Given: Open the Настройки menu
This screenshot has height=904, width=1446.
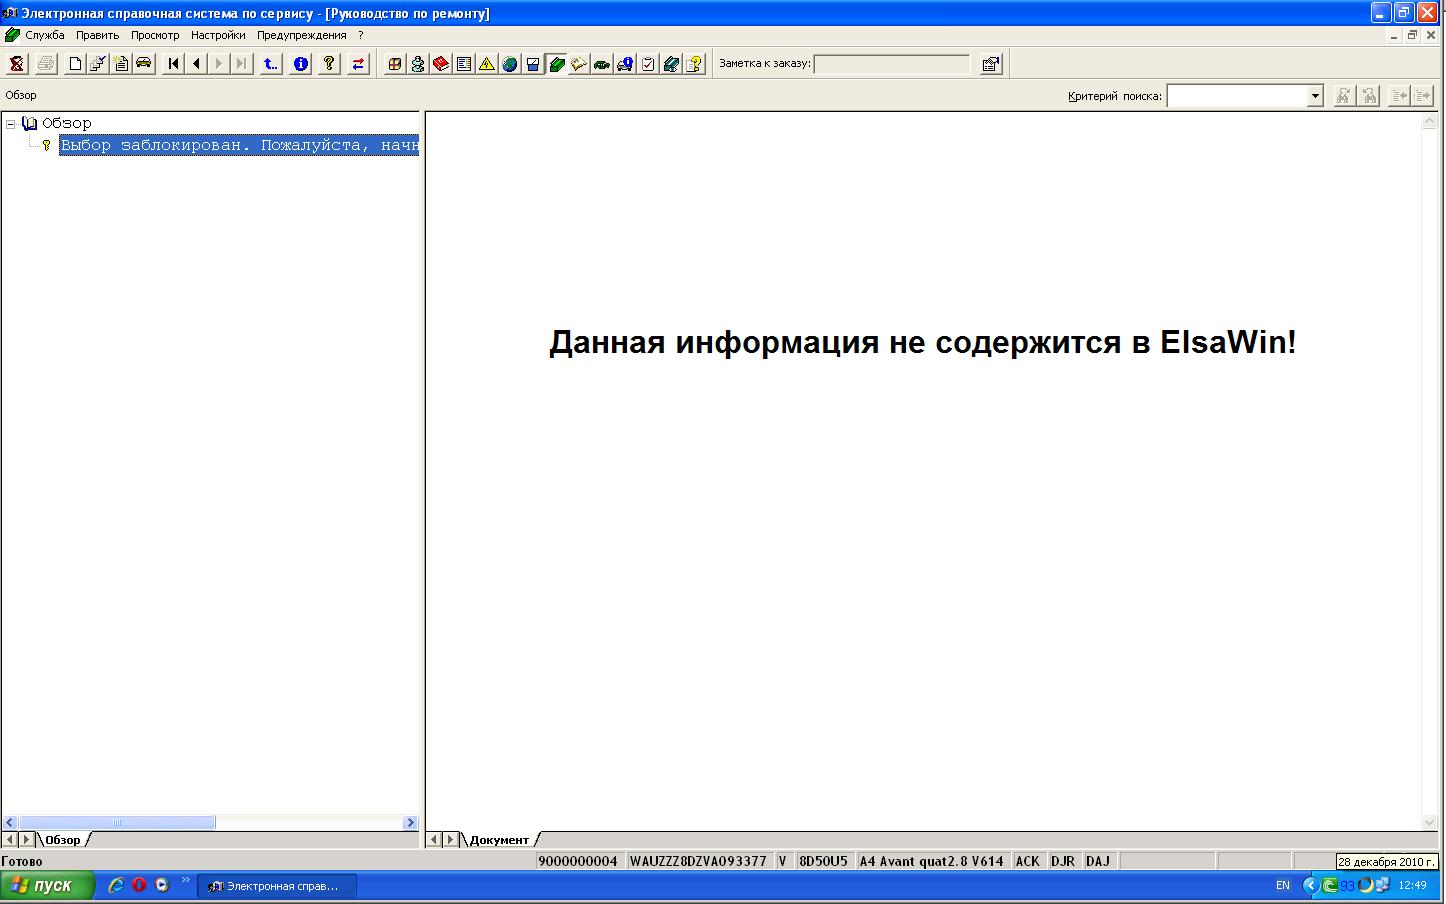Looking at the screenshot, I should click(217, 35).
